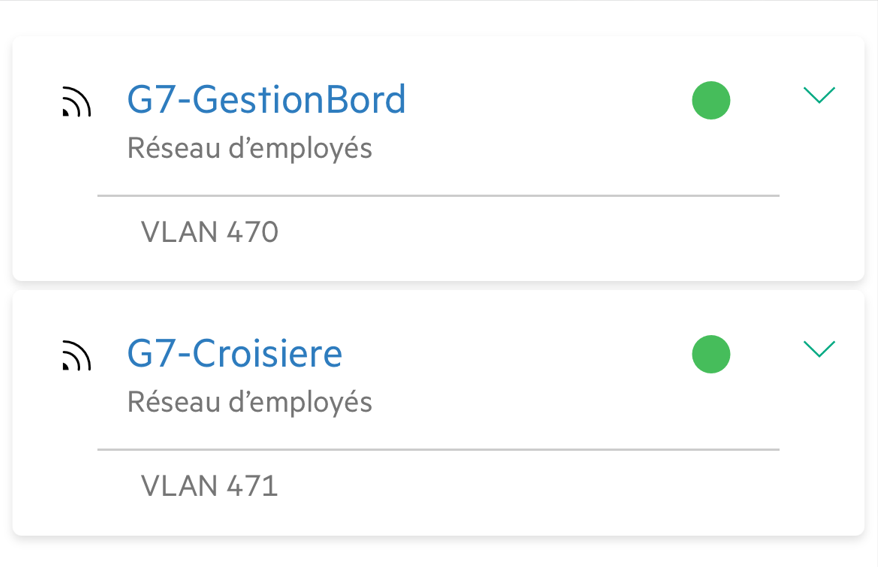
Task: Click the gap between the two network cards
Action: point(438,286)
